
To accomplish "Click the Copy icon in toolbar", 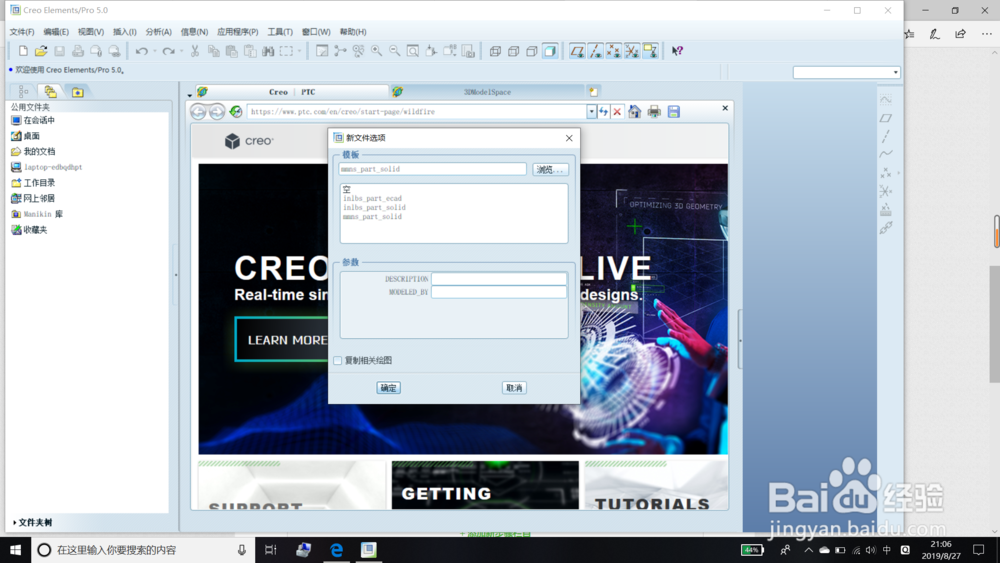I will point(214,51).
